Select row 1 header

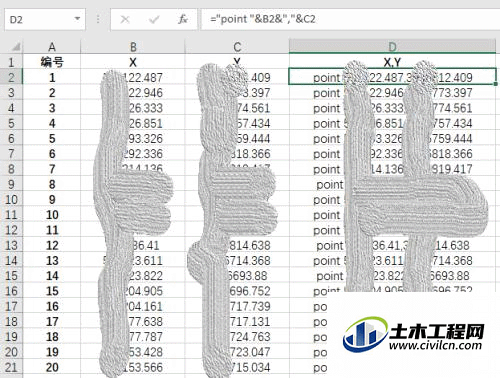tap(11, 62)
